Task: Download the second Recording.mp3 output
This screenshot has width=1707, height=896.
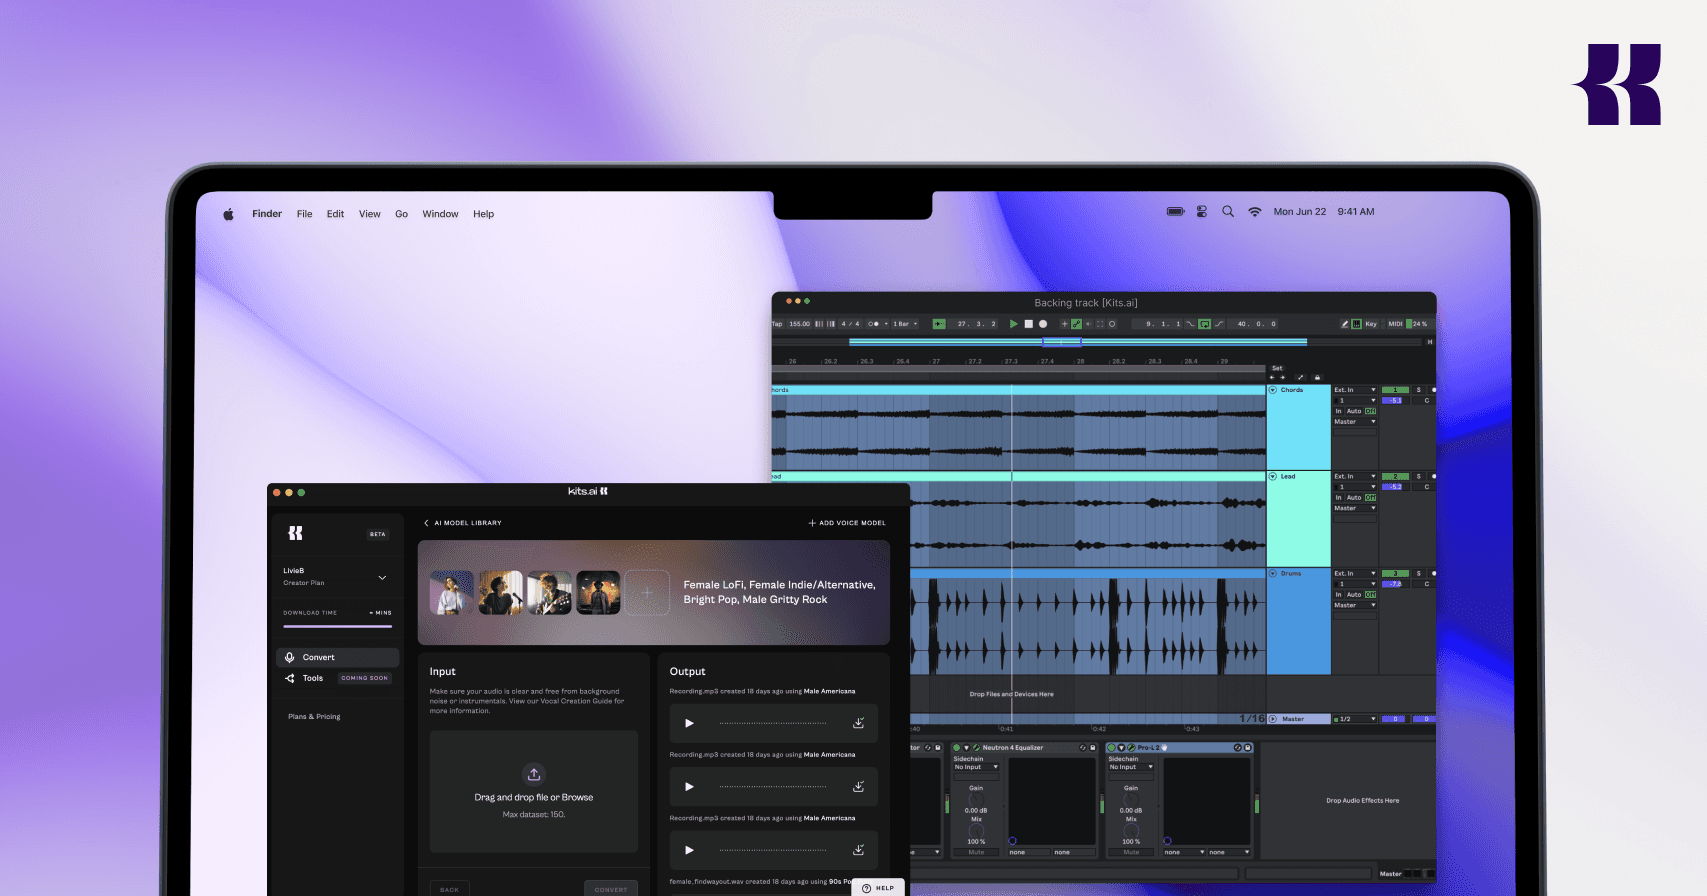Action: (858, 787)
